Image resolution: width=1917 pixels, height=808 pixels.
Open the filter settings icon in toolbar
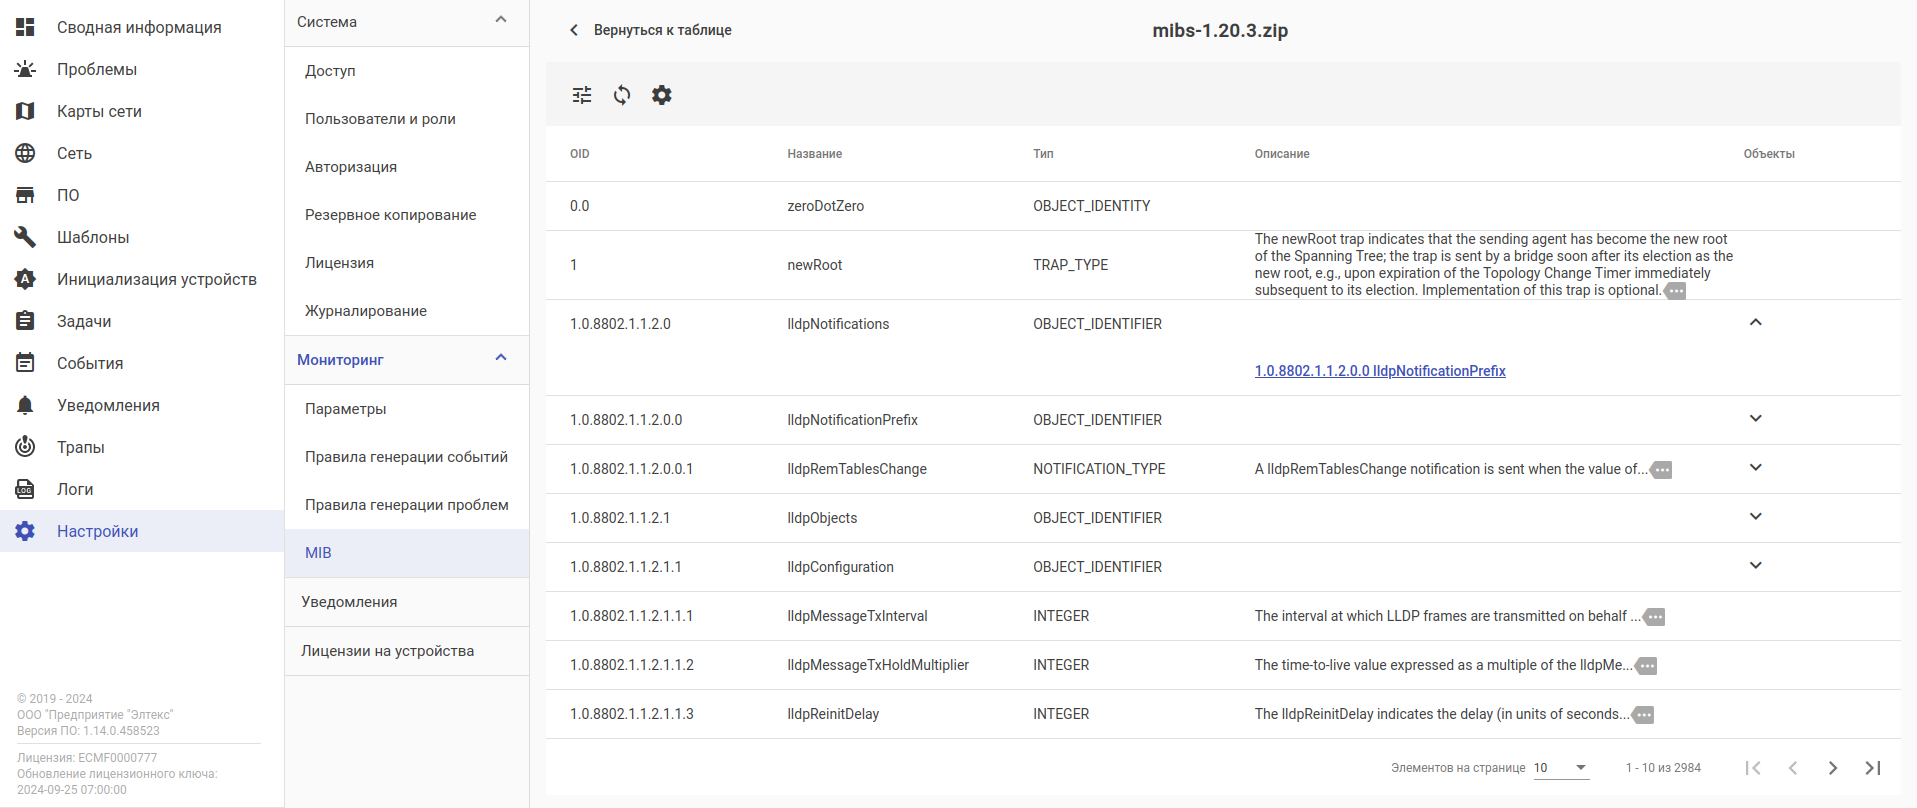582,95
